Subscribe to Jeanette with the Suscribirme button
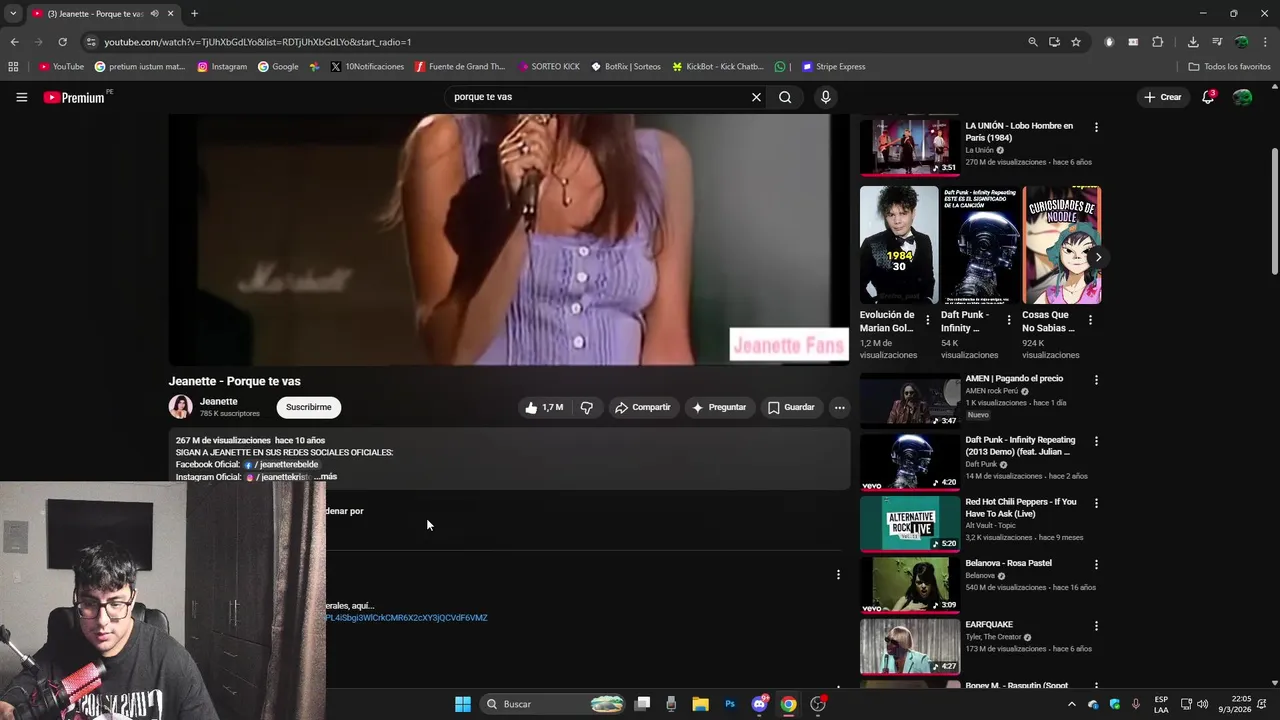 pos(308,407)
